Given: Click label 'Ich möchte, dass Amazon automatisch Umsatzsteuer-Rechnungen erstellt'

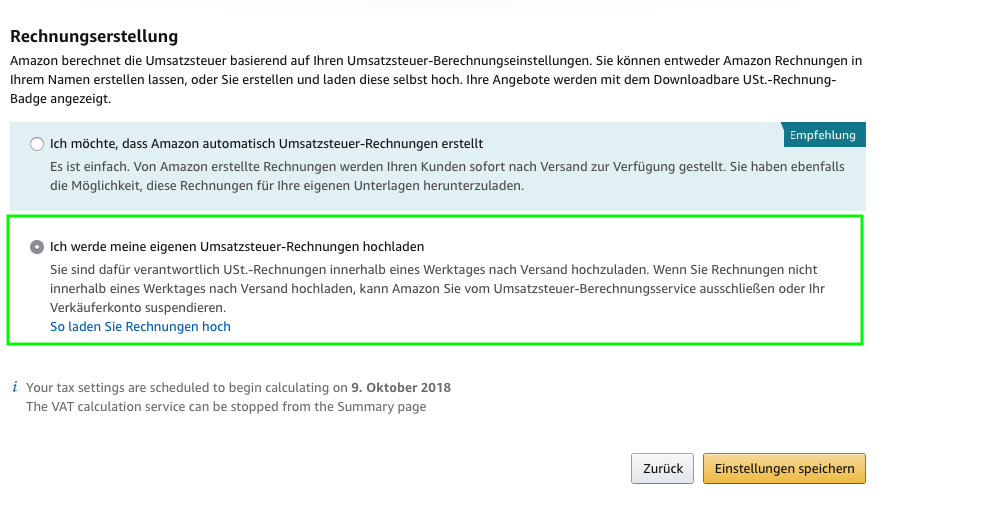Looking at the screenshot, I should click(266, 144).
